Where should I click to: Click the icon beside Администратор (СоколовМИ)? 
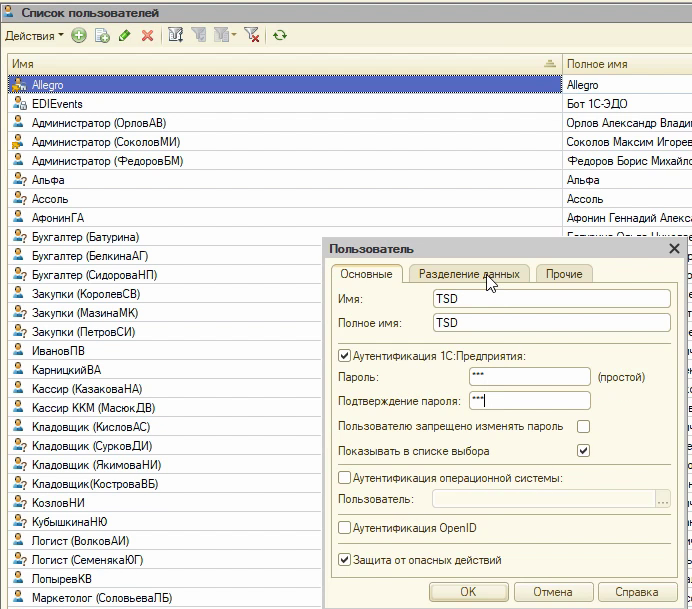(18, 141)
